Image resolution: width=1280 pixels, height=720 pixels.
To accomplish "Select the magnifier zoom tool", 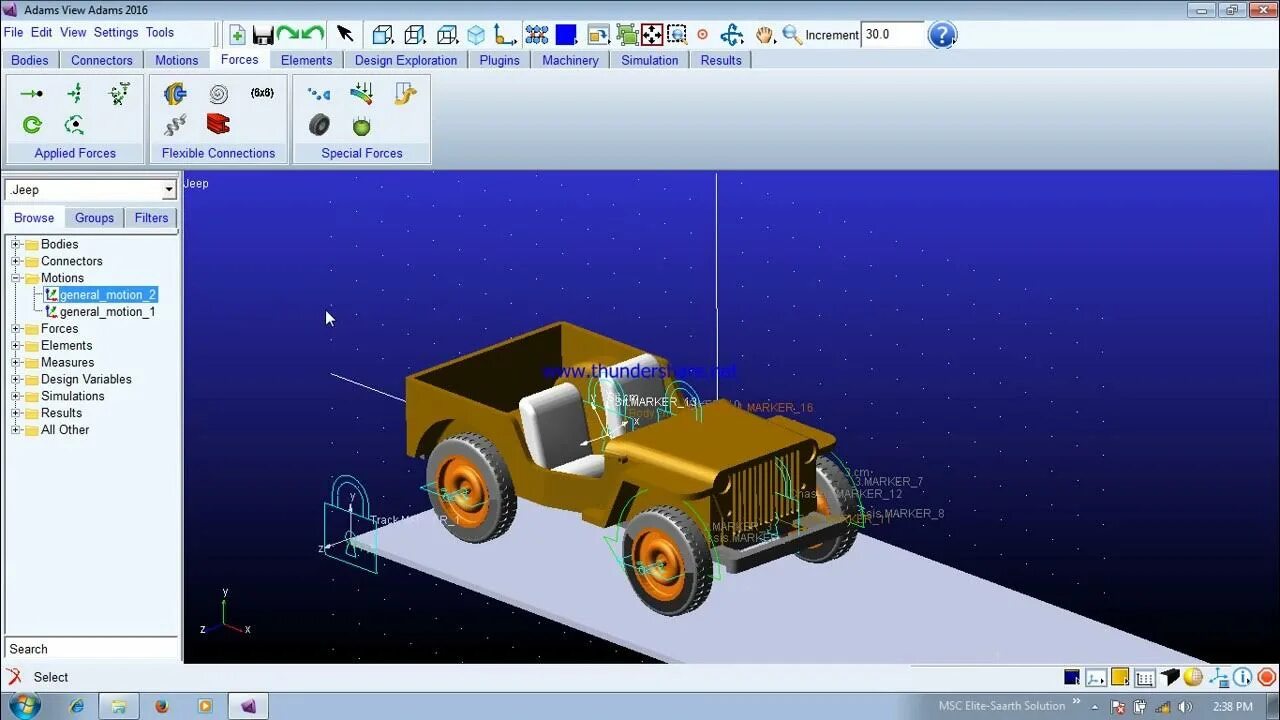I will pyautogui.click(x=792, y=35).
